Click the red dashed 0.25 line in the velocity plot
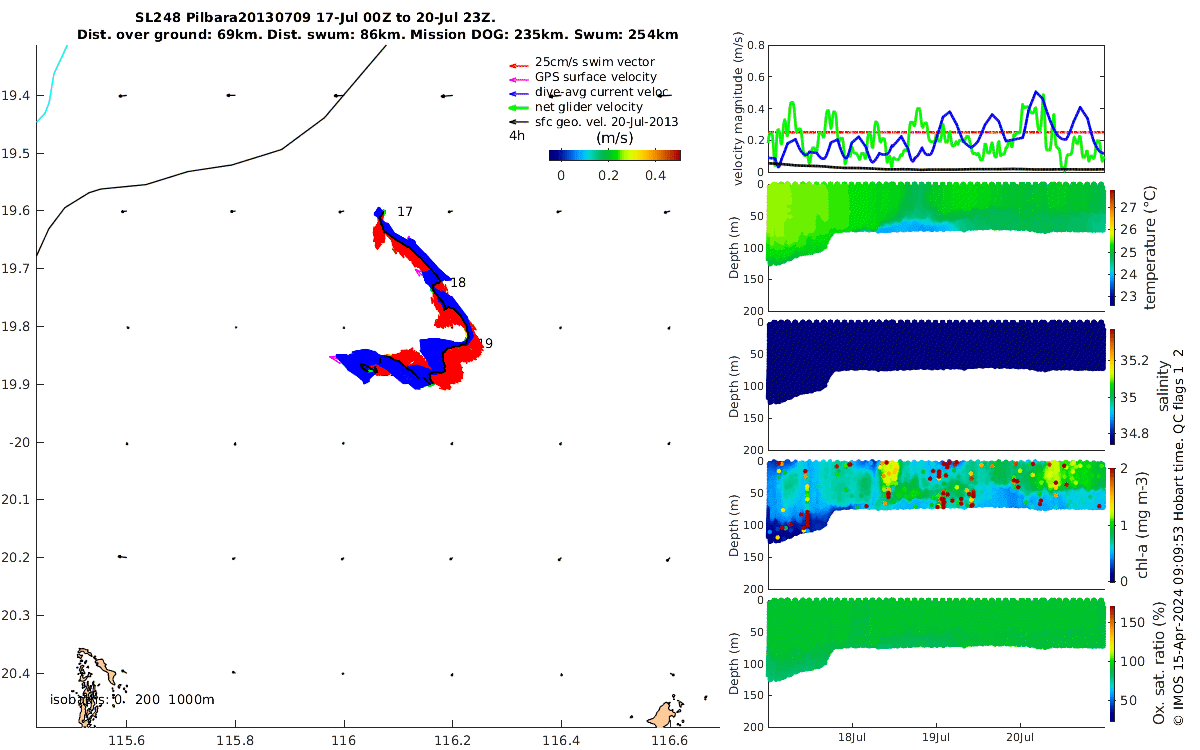Image resolution: width=1200 pixels, height=750 pixels. [936, 132]
